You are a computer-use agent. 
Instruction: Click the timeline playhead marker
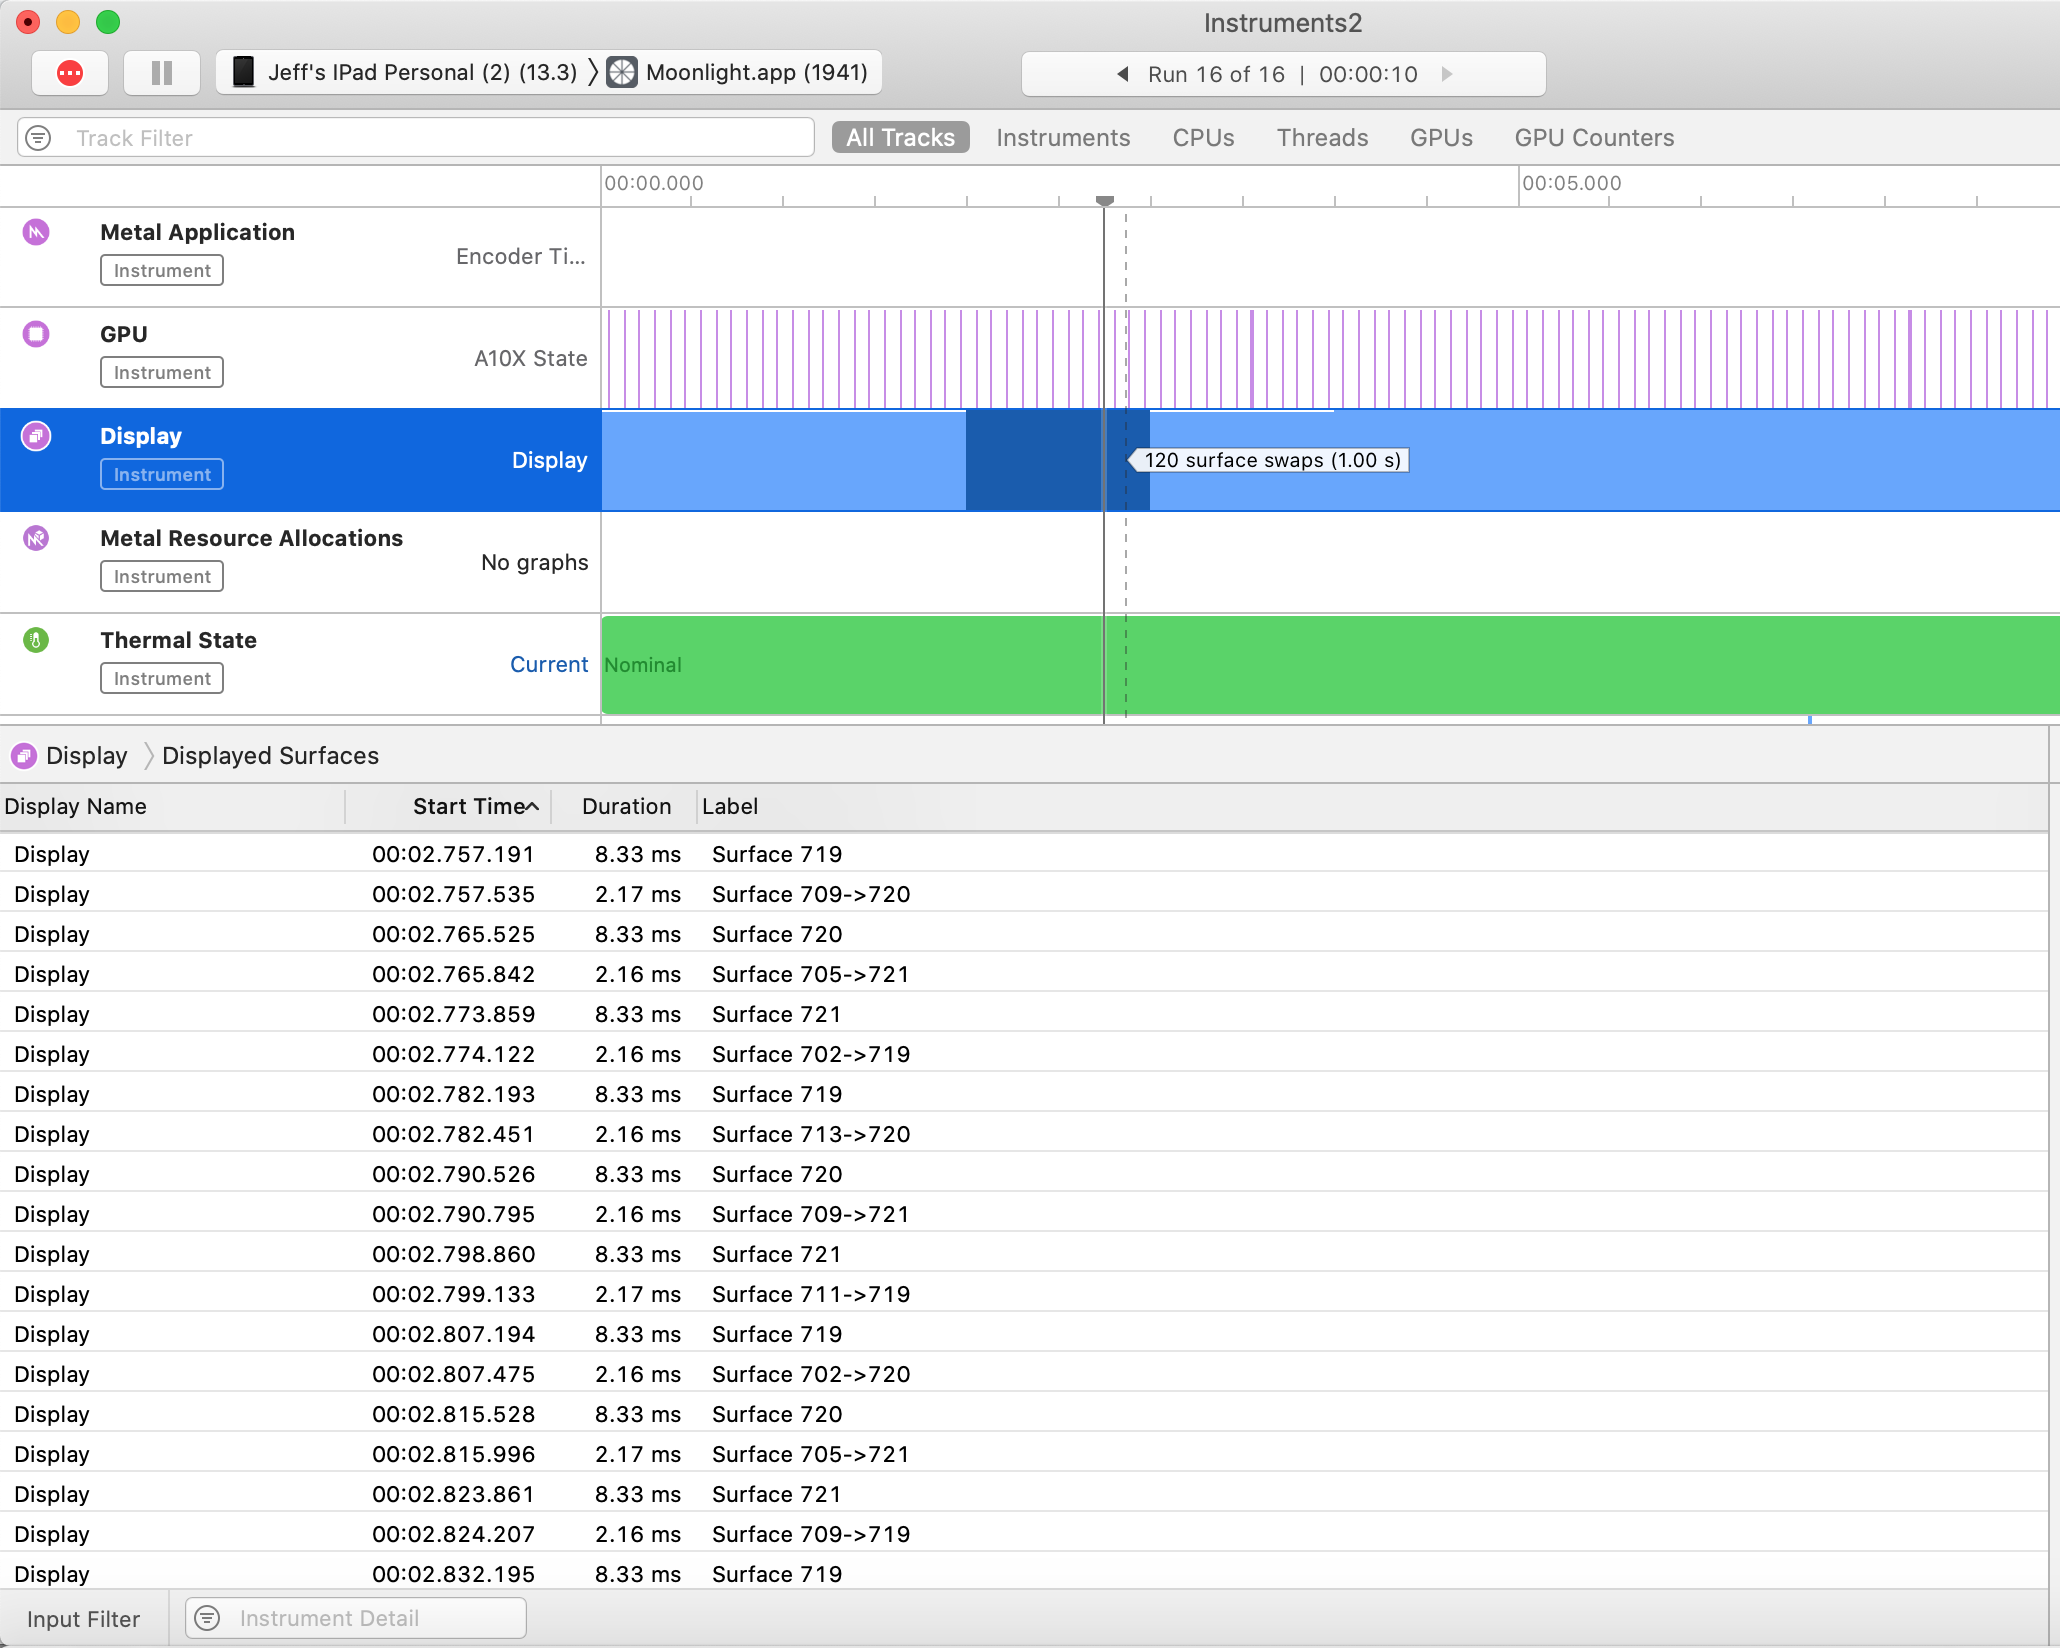(x=1105, y=201)
